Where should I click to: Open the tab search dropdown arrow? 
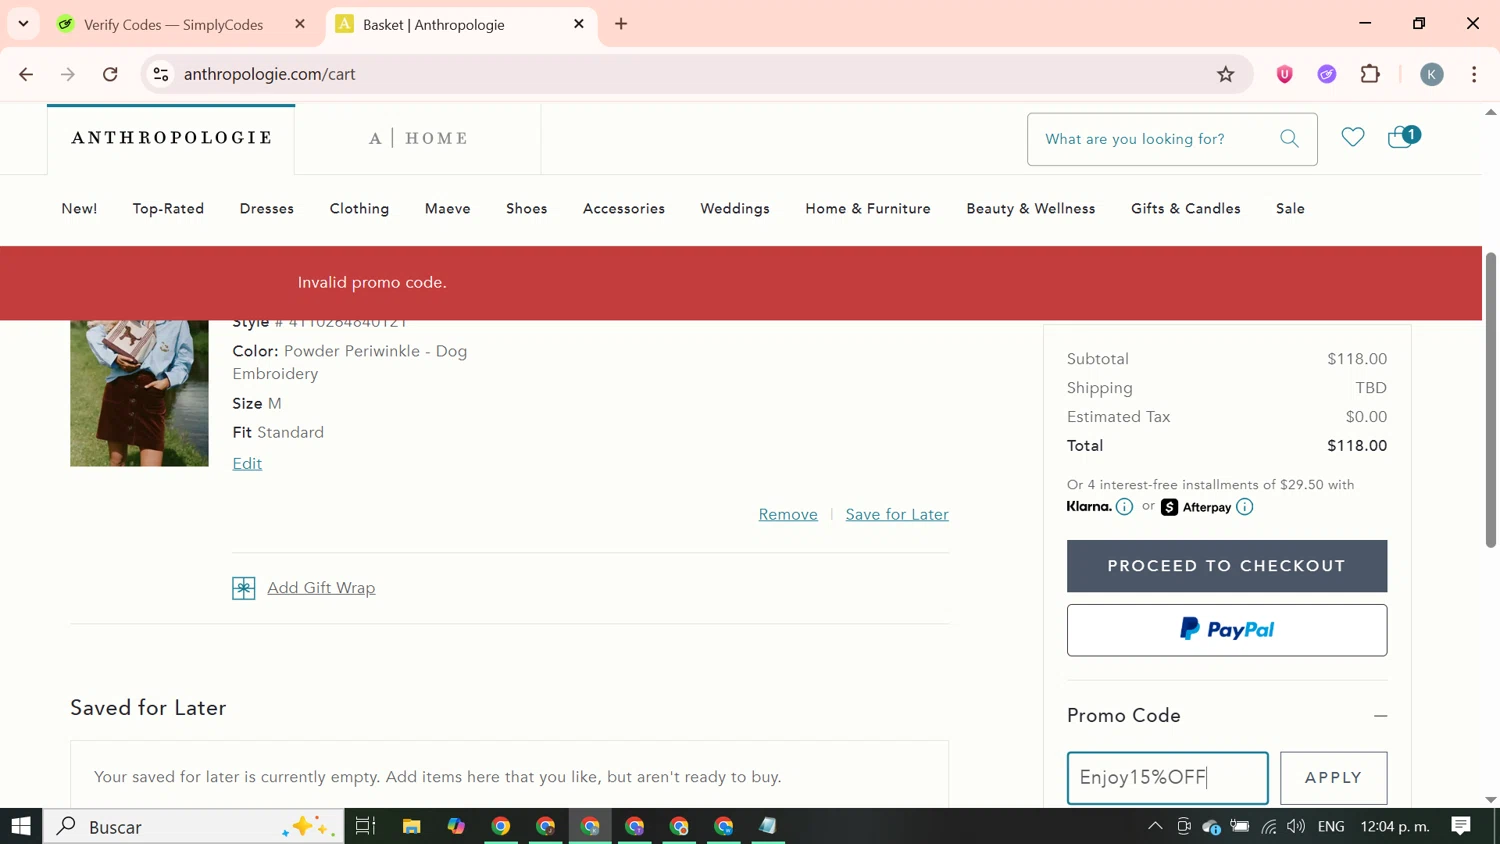pyautogui.click(x=23, y=24)
